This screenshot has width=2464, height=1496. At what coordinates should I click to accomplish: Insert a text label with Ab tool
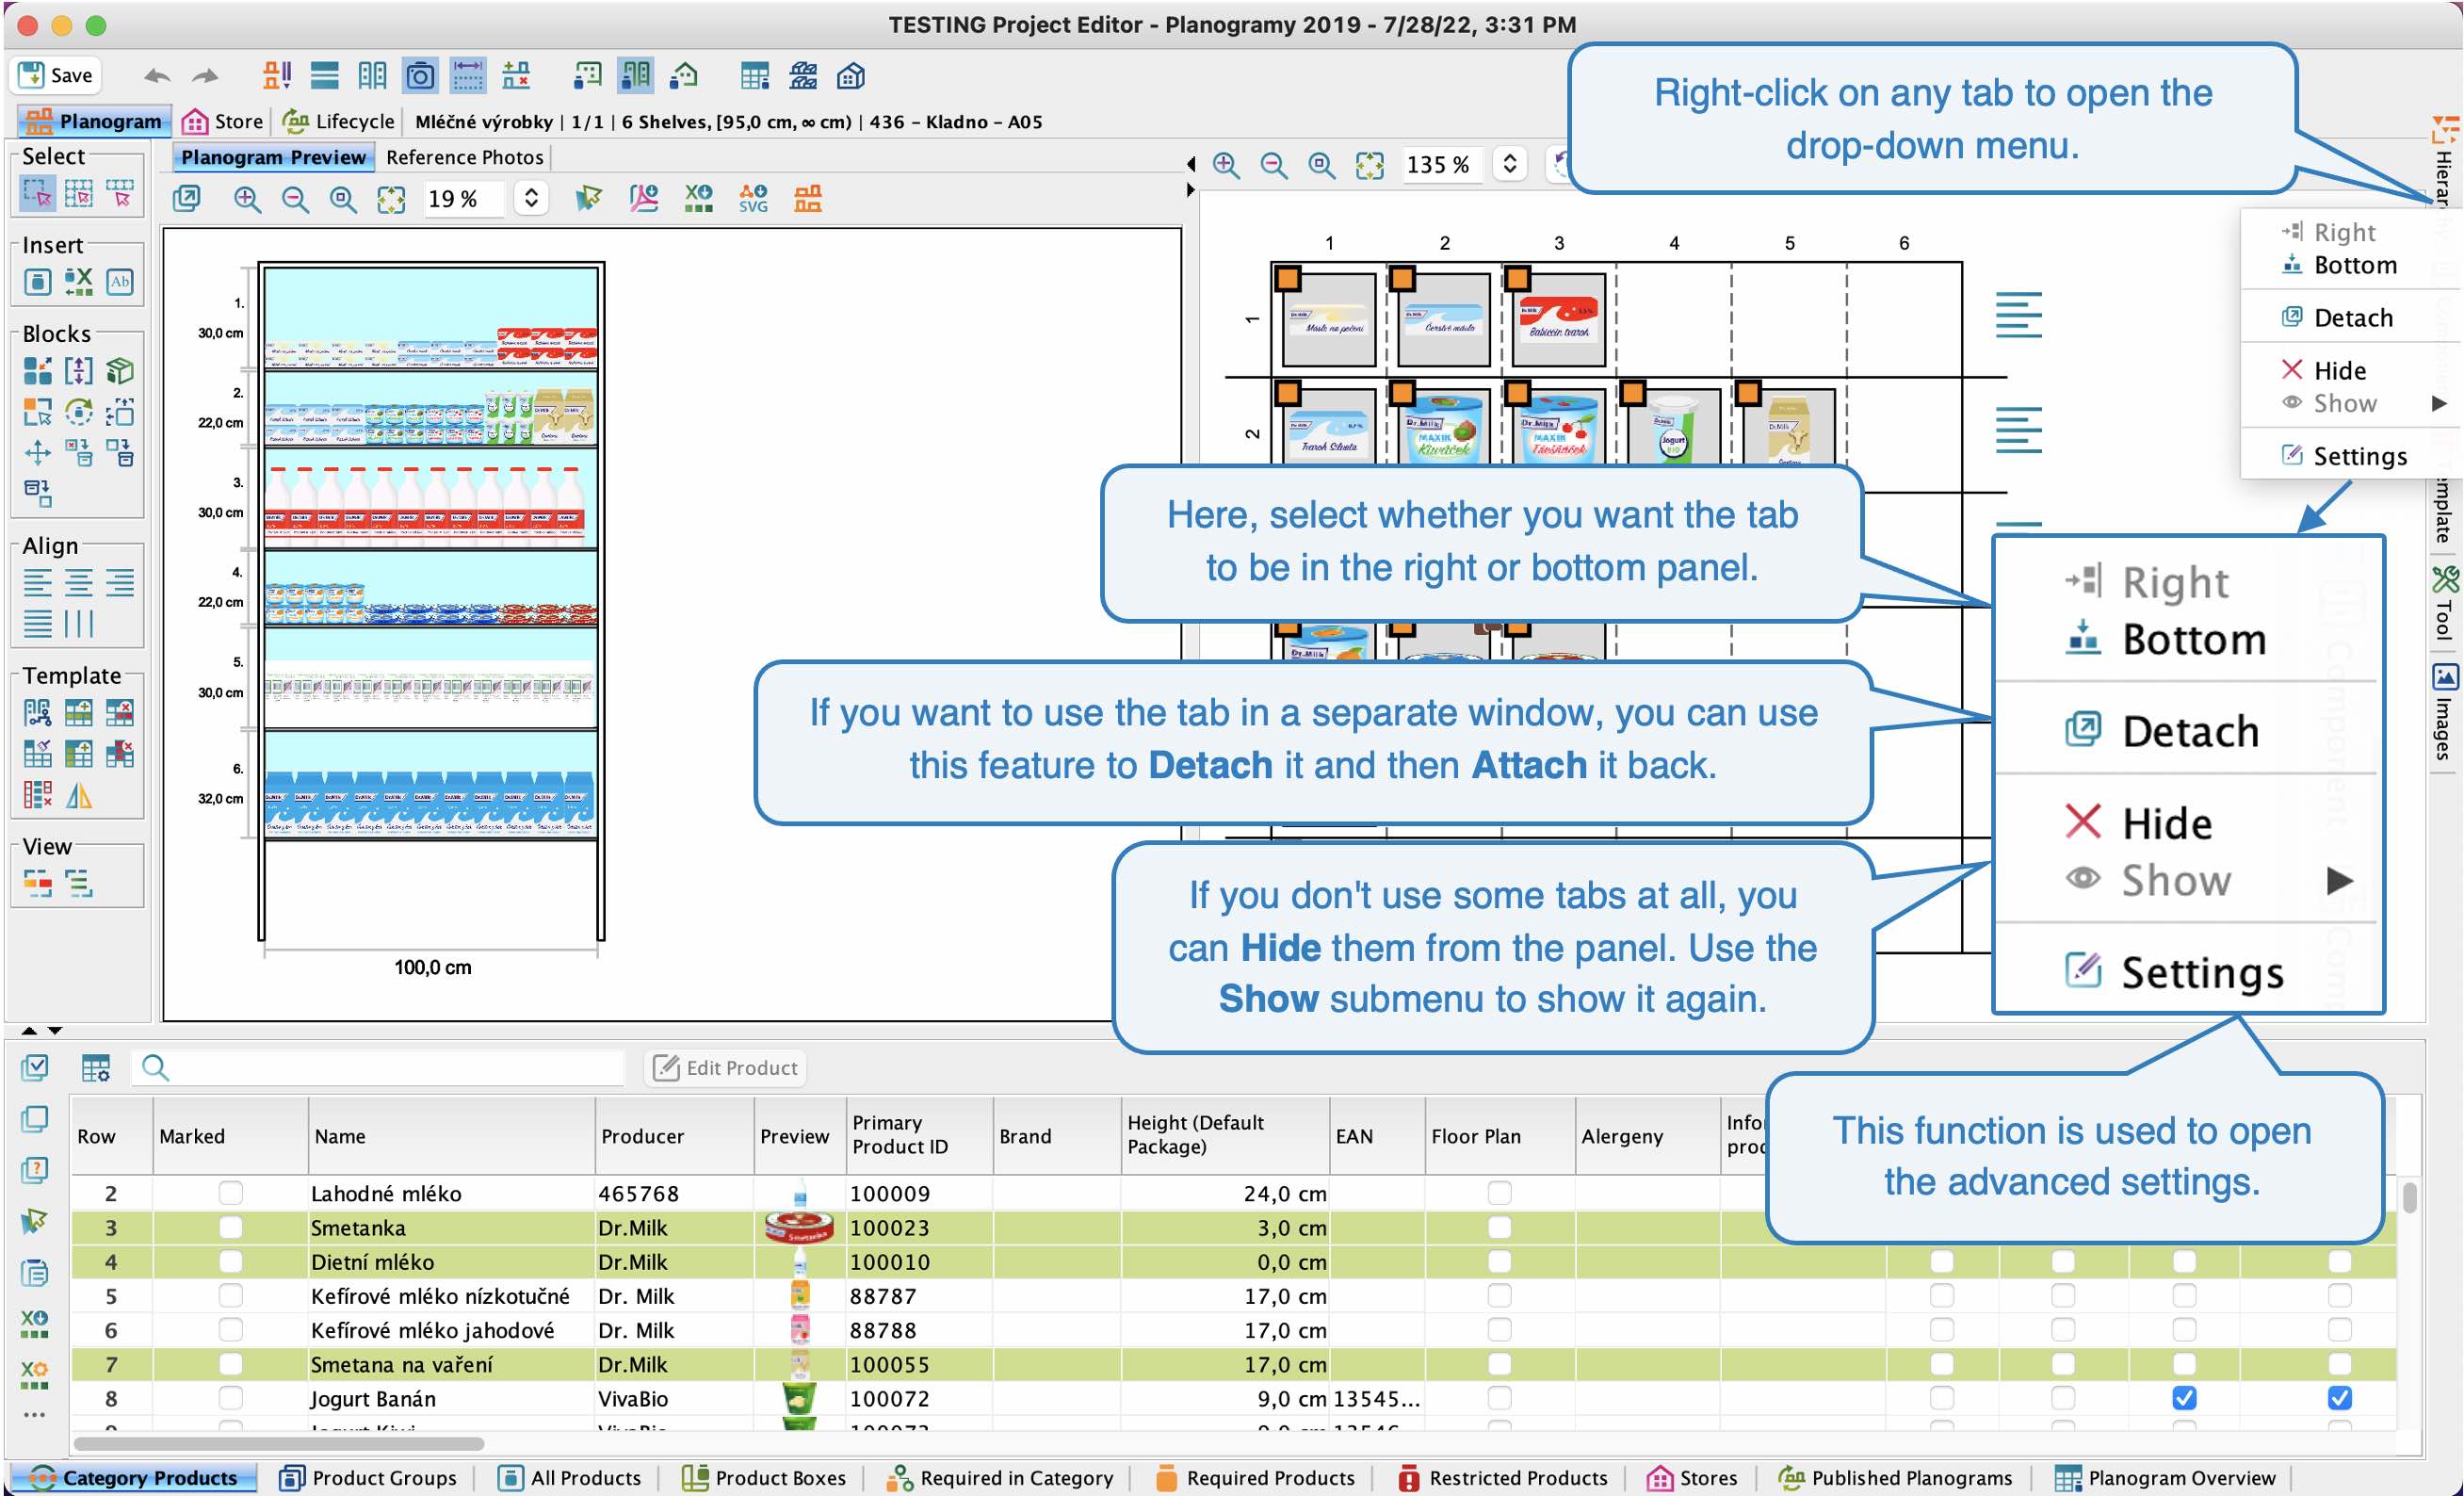point(120,282)
